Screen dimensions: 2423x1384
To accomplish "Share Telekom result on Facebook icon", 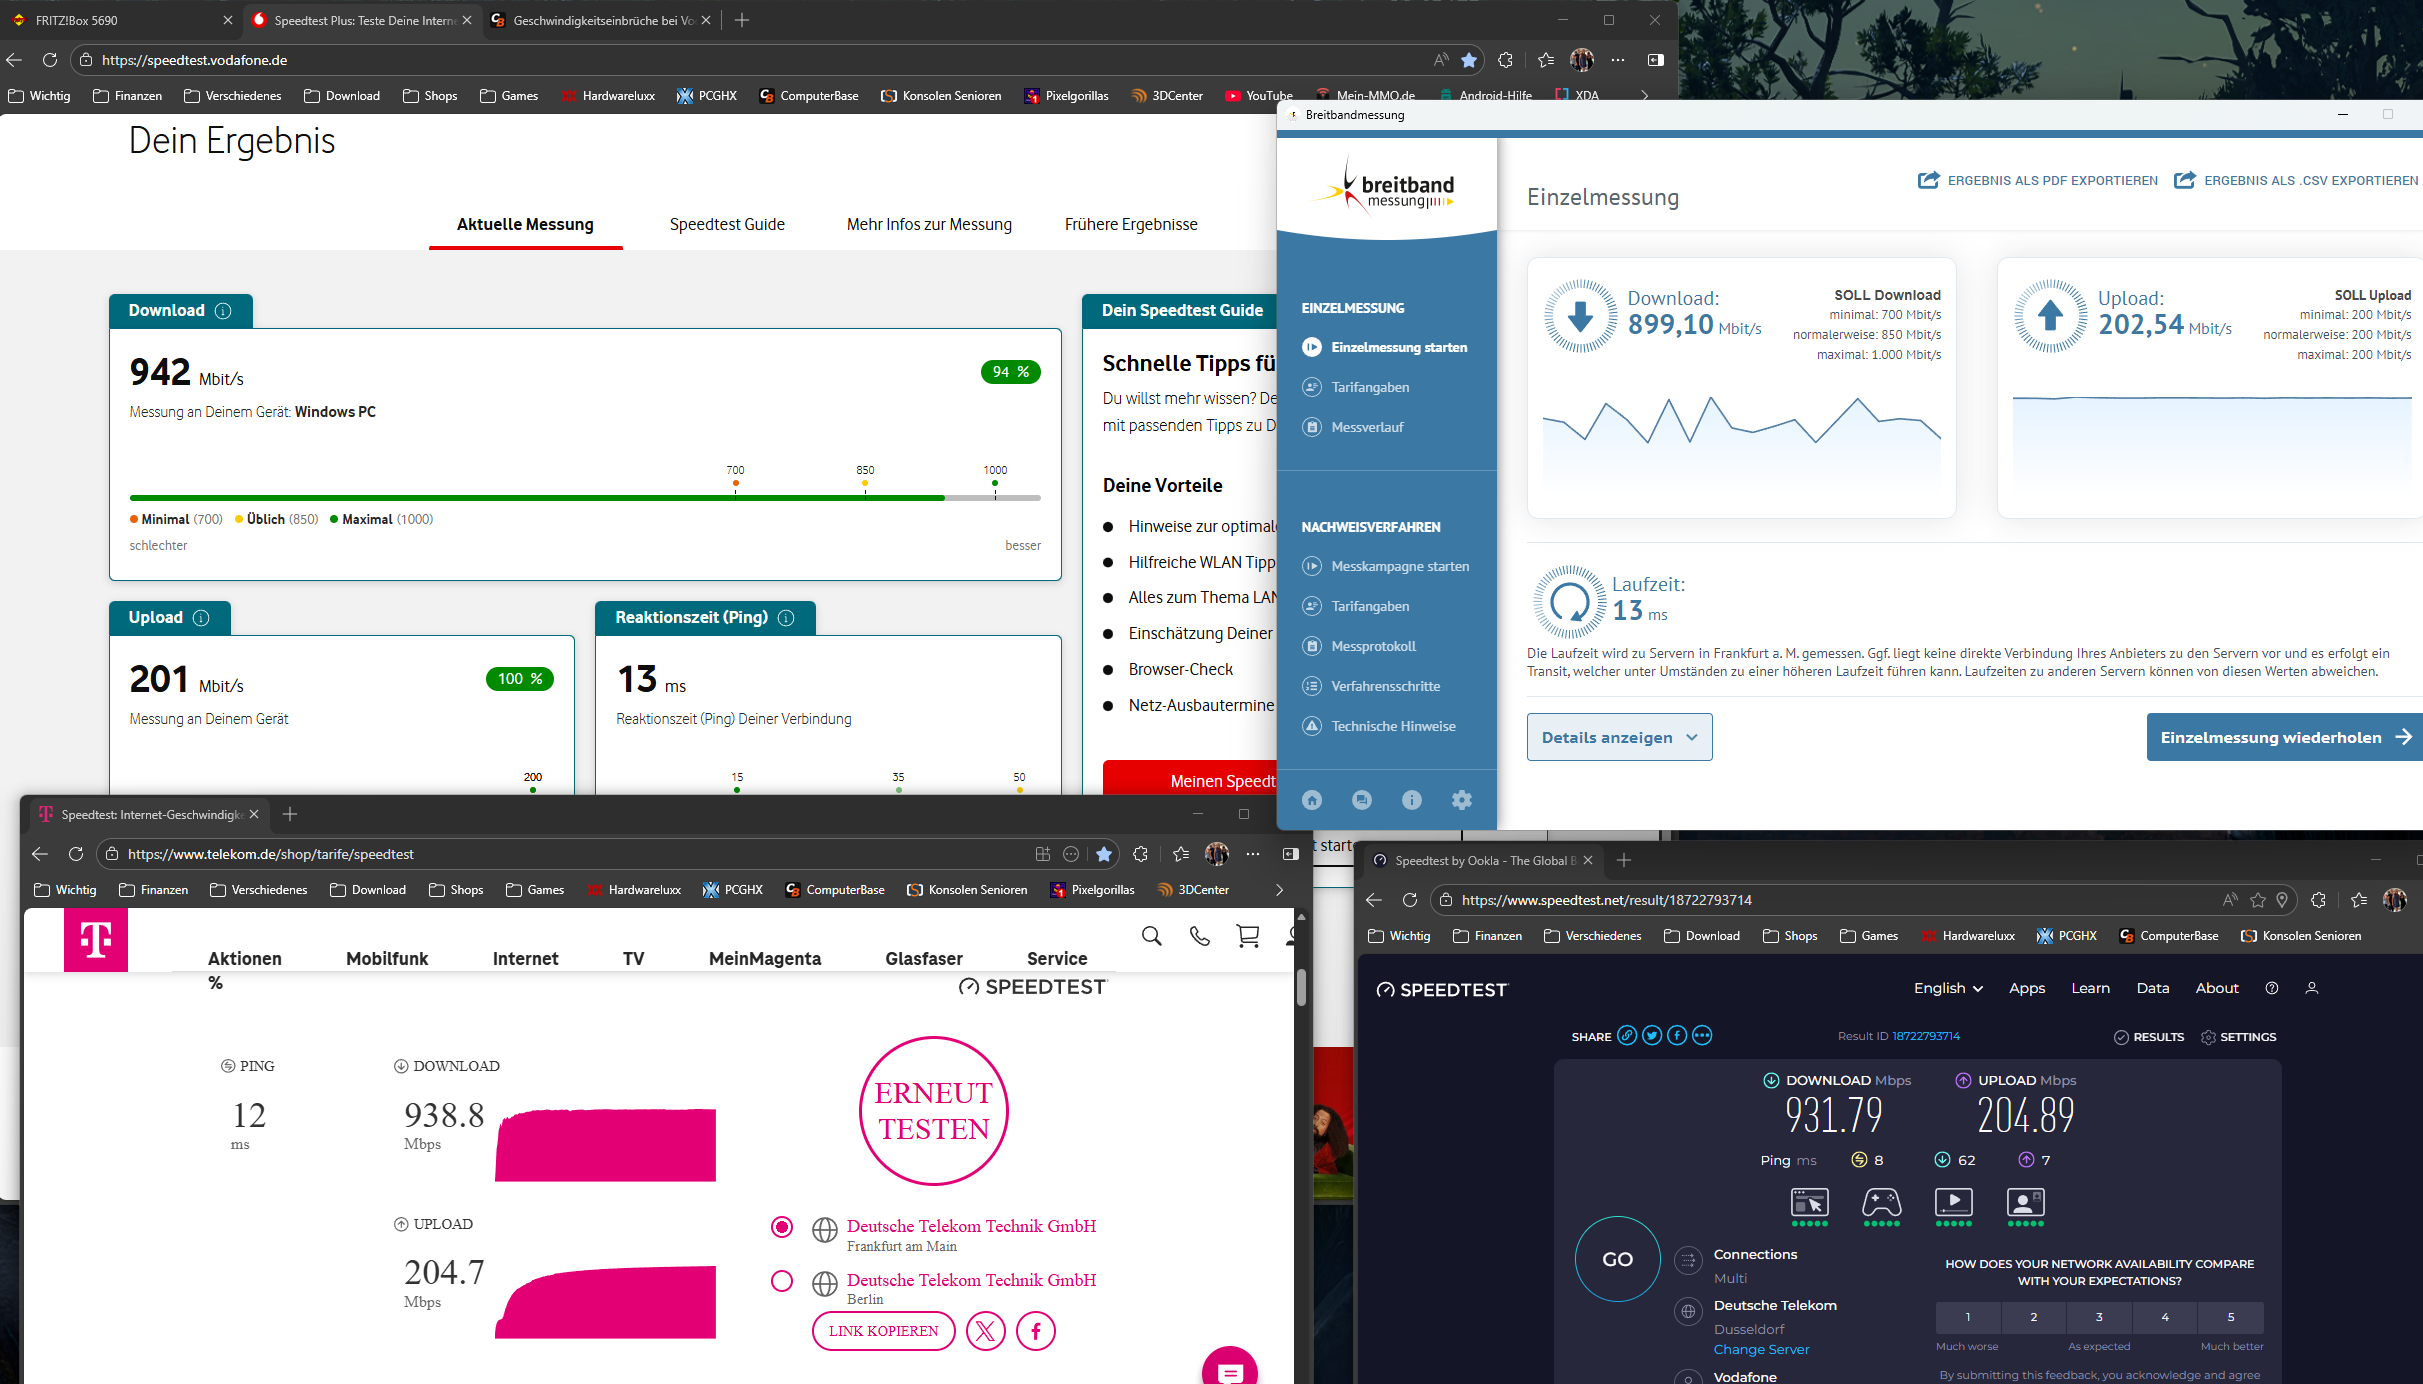I will (1036, 1331).
